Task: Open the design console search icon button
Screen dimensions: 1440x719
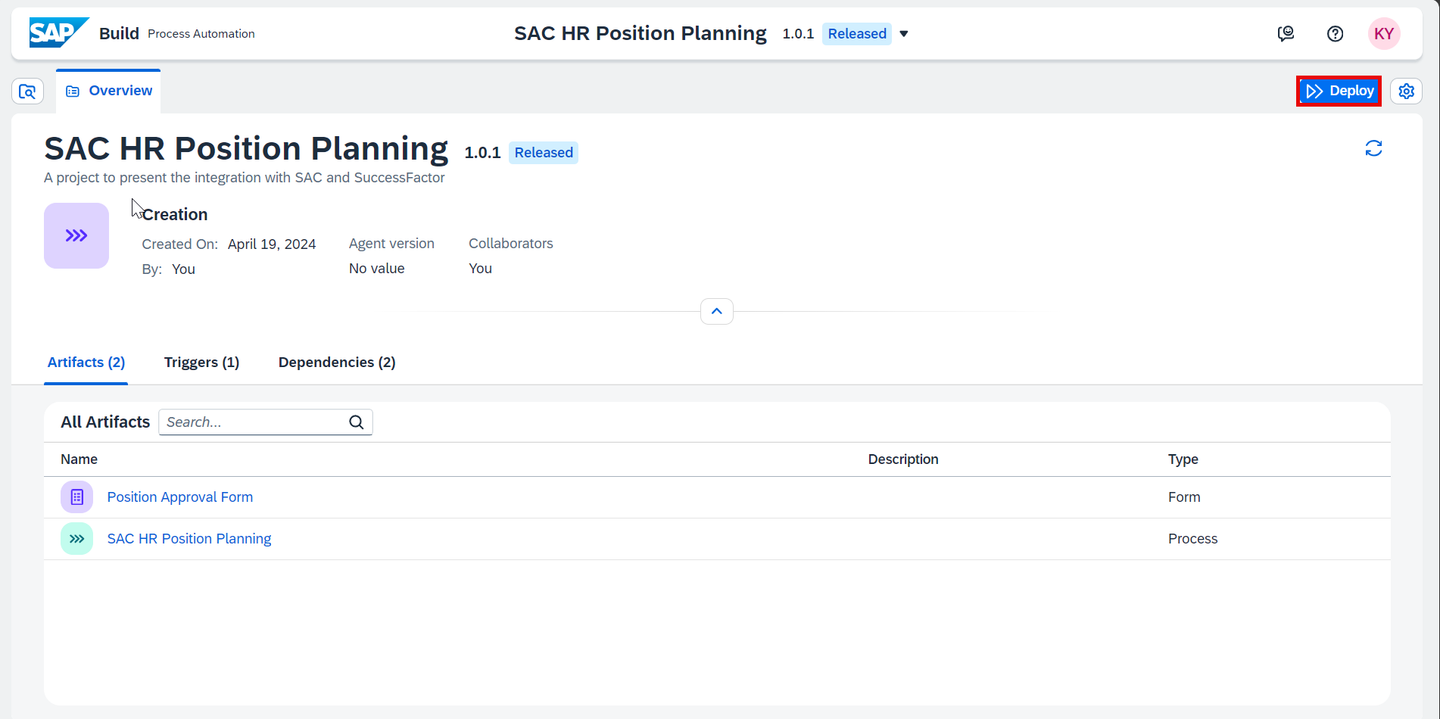Action: [x=28, y=91]
